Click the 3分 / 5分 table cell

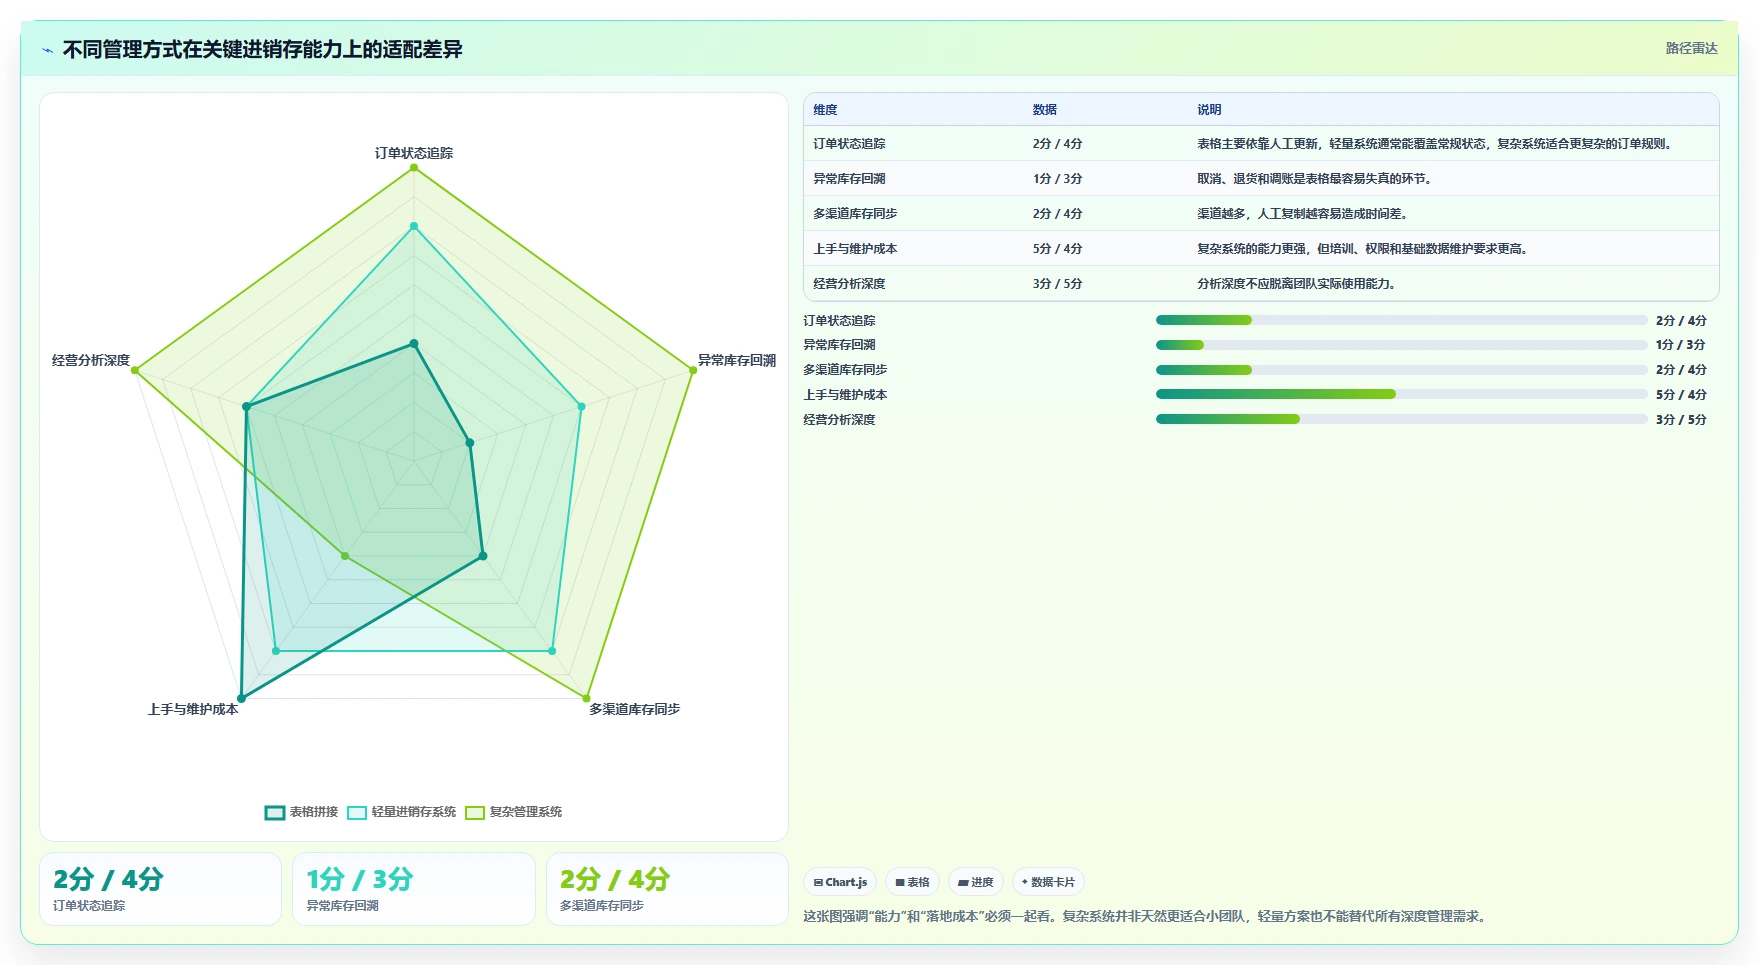tap(1057, 284)
